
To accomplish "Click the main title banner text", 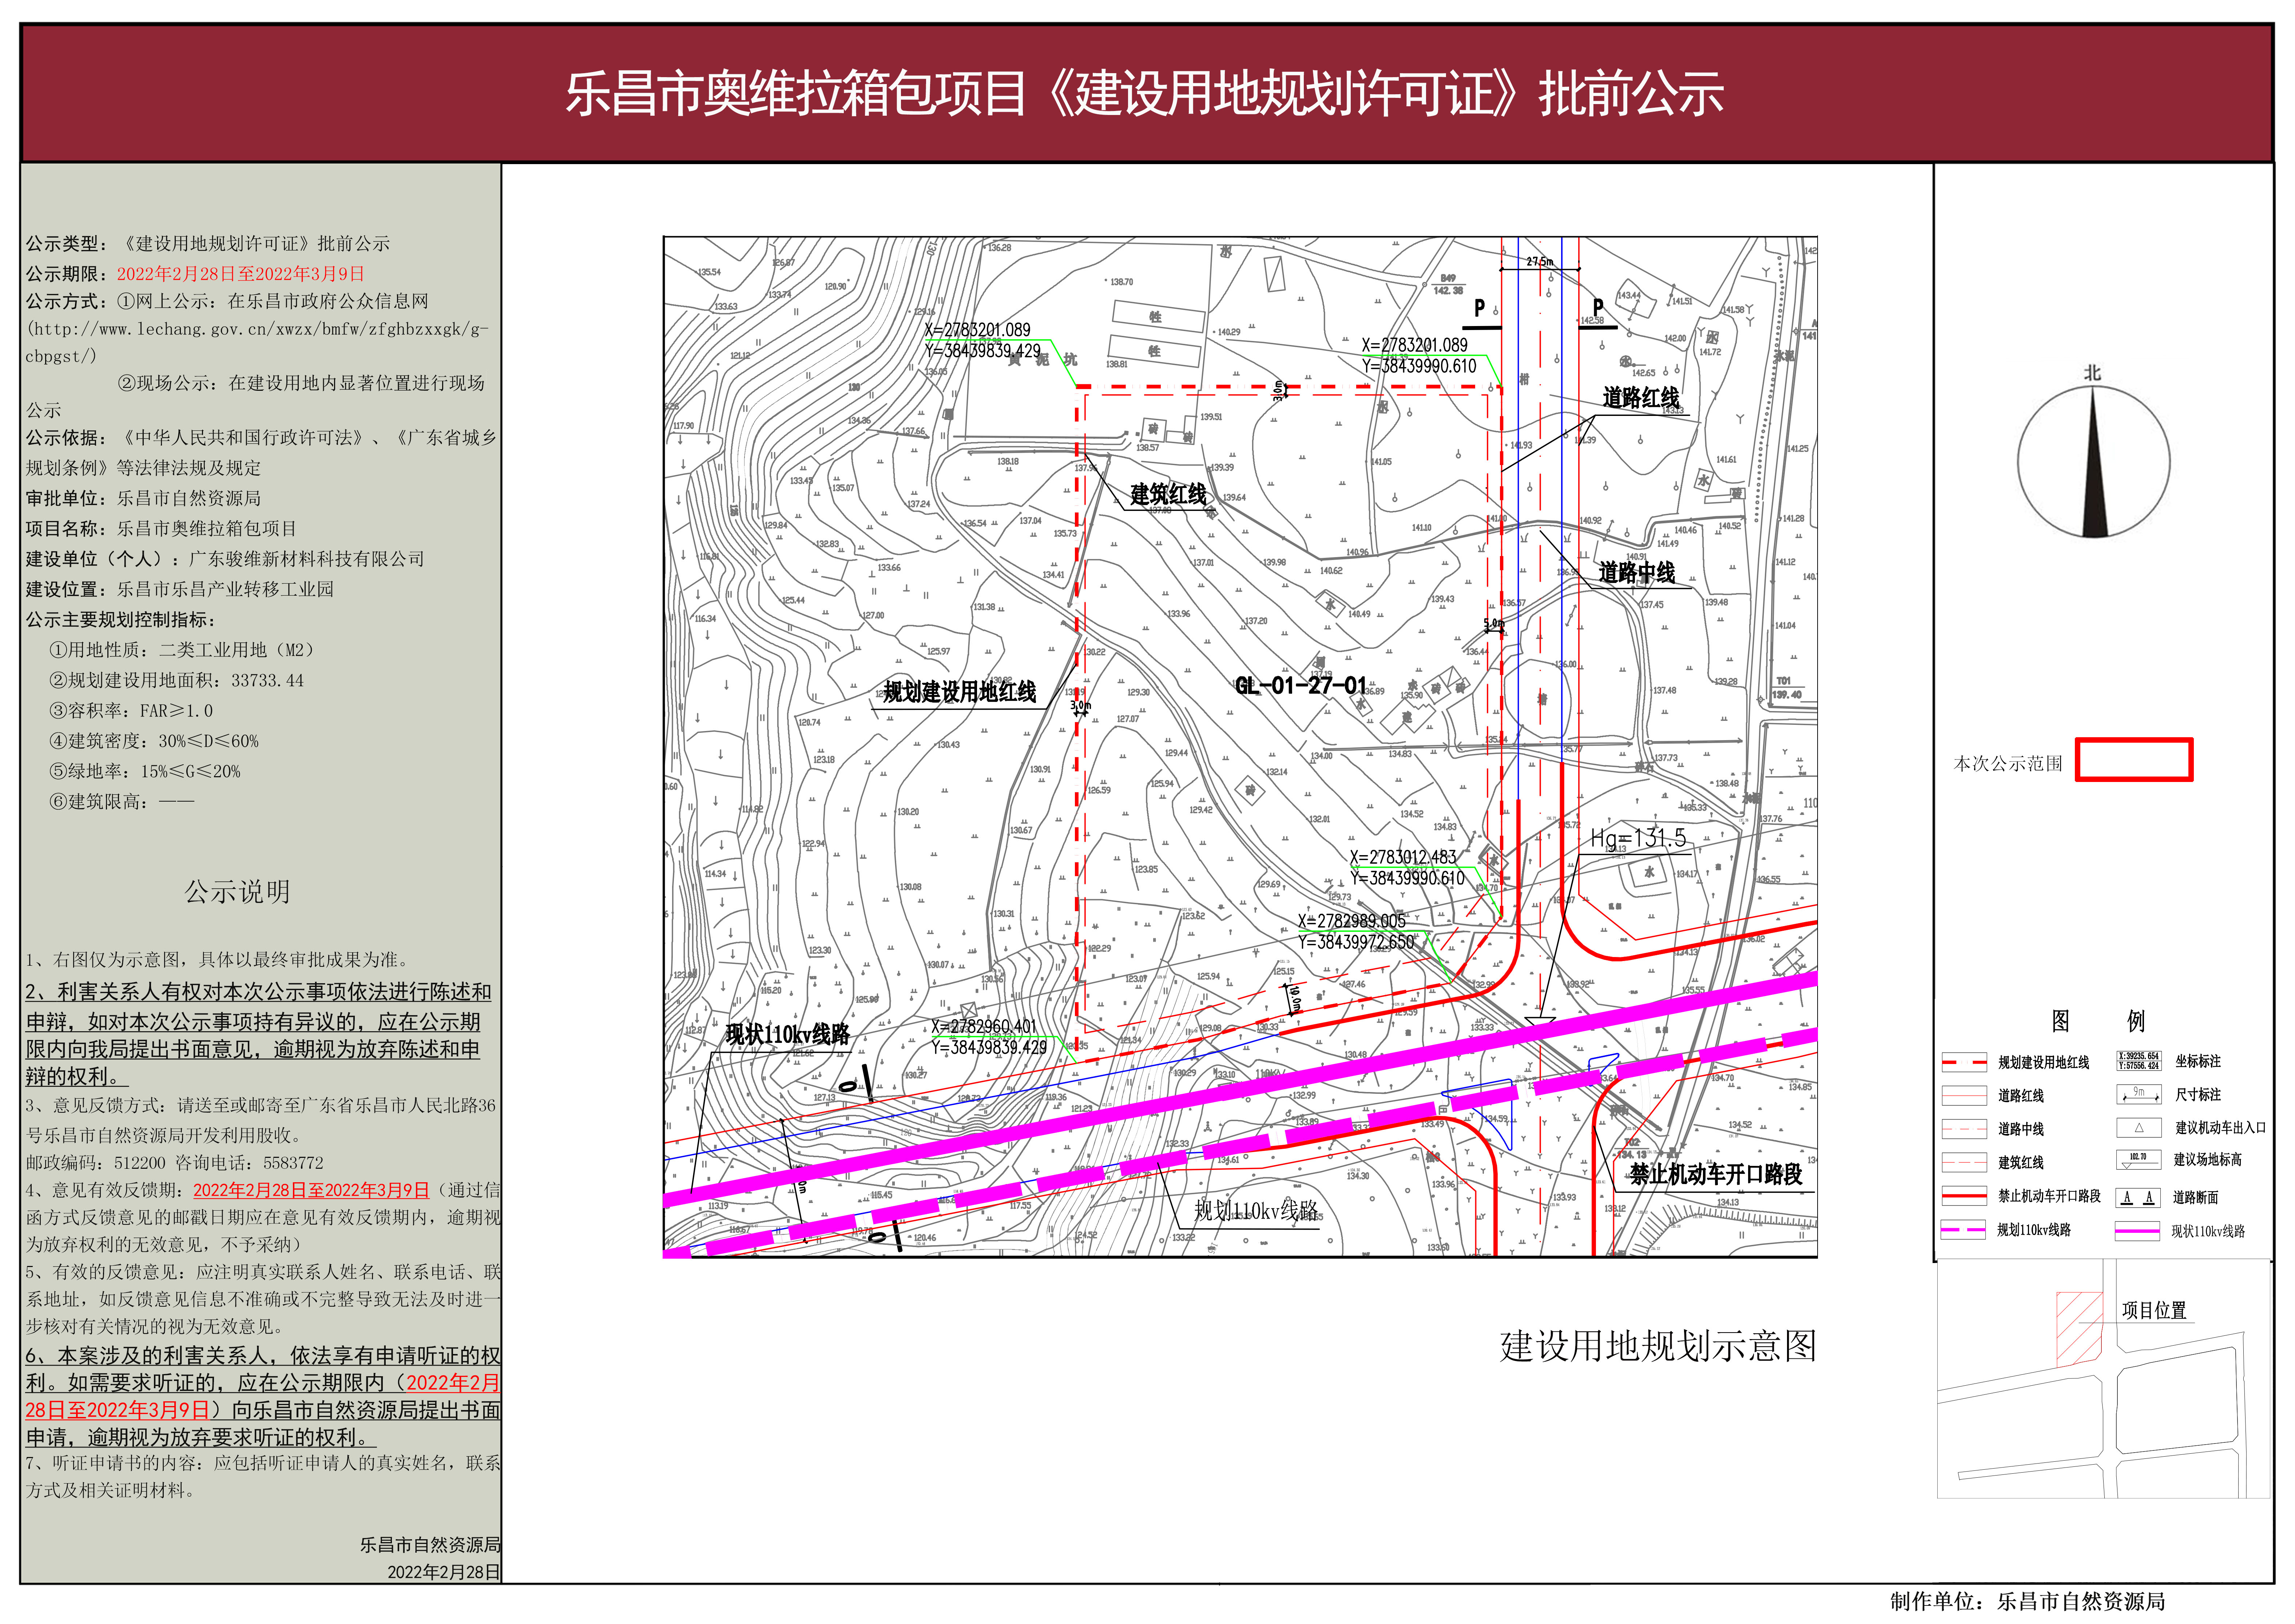I will [x=1145, y=94].
